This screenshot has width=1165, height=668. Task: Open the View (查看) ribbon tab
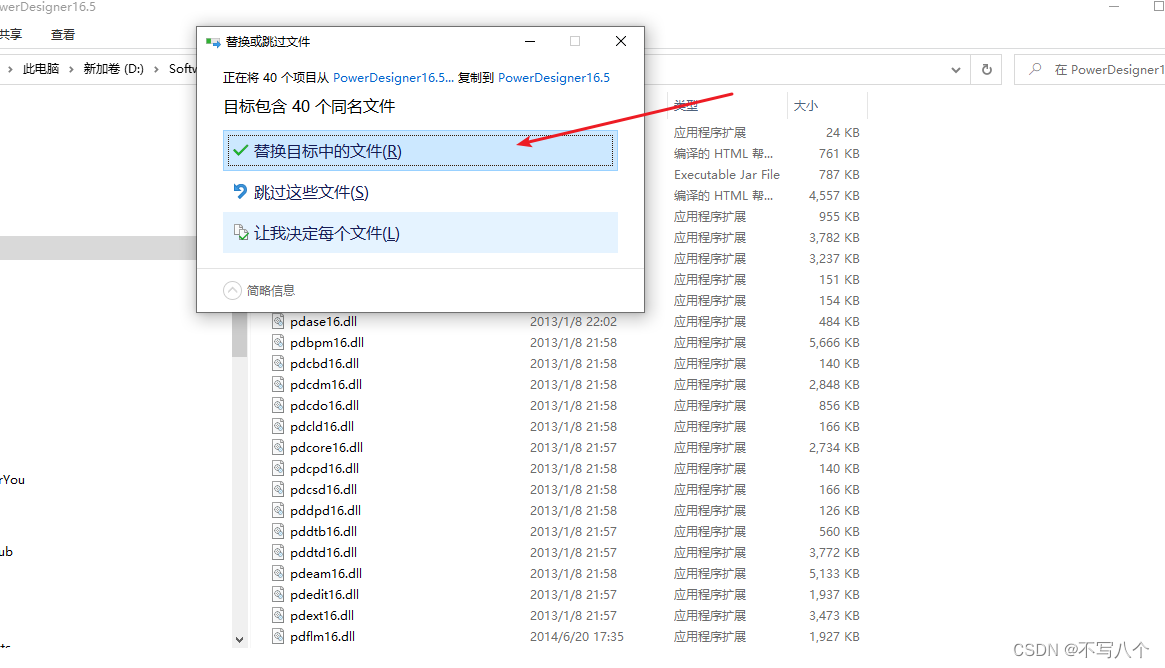[x=62, y=34]
